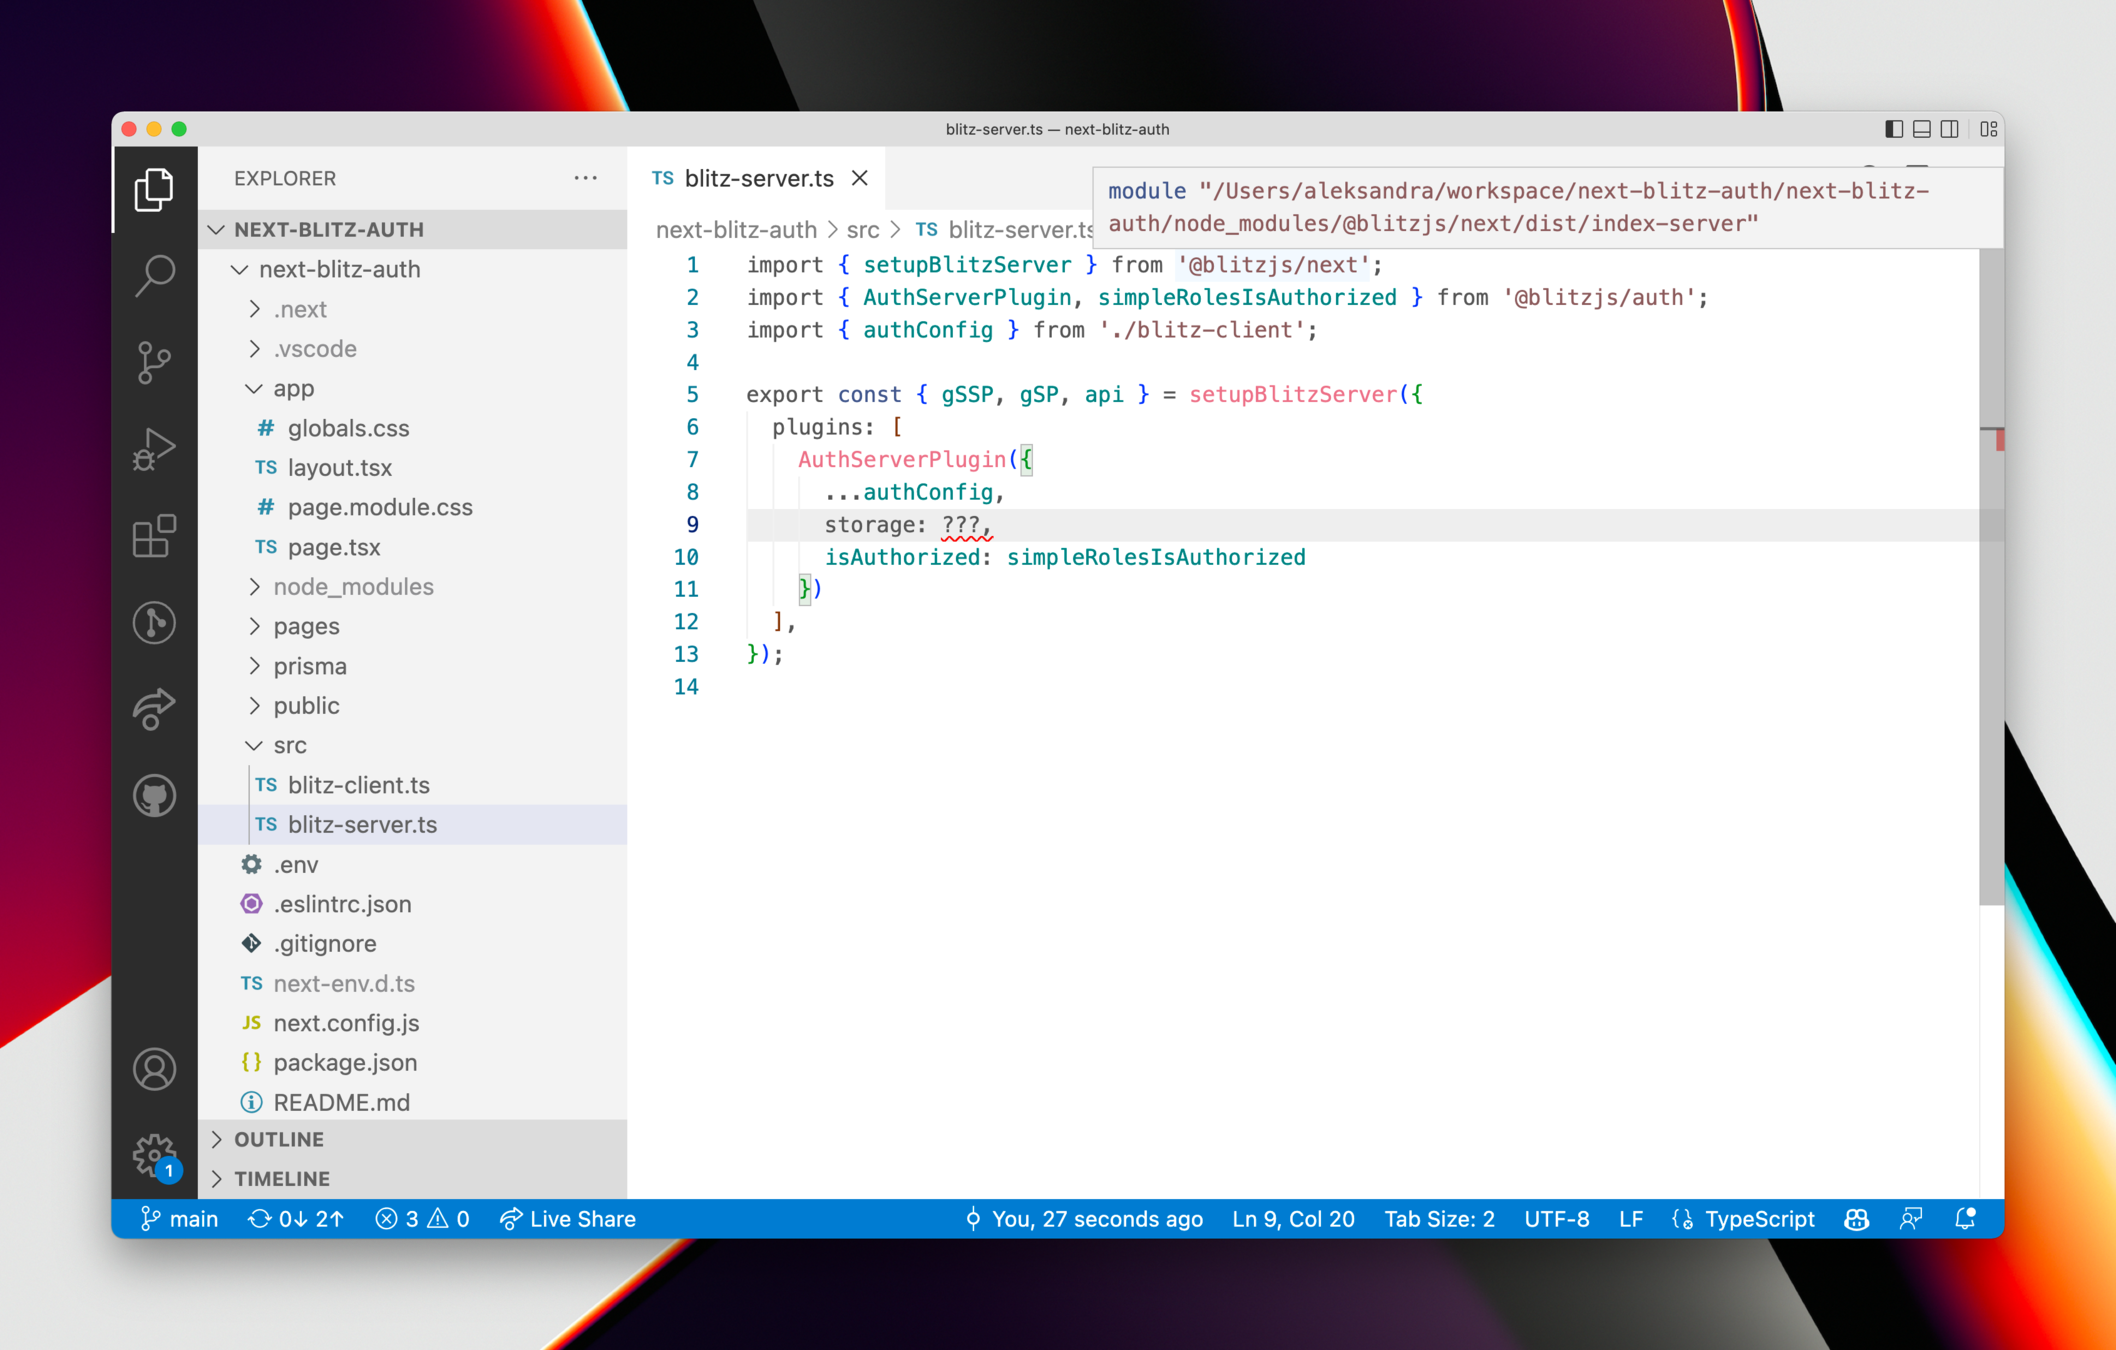Screen dimensions: 2116x1350
Task: Collapse the src folder
Action: tap(290, 745)
